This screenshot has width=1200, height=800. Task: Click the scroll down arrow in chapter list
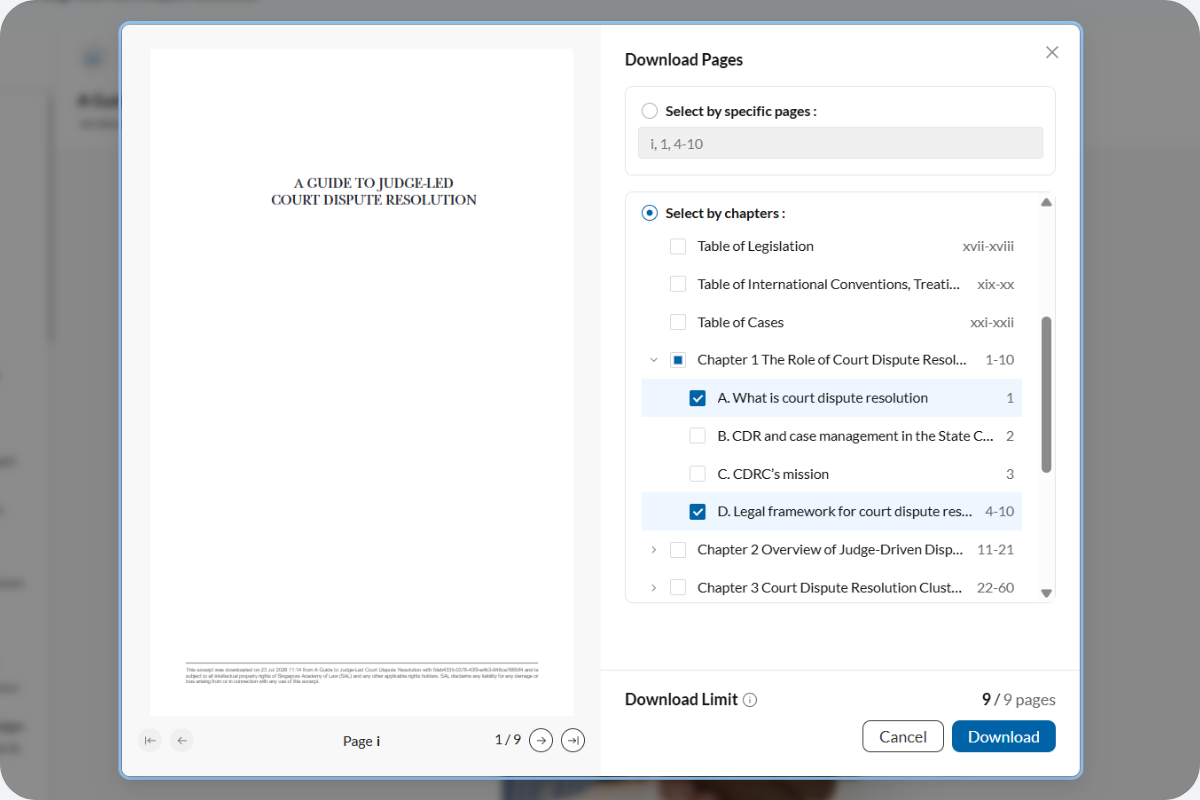1046,593
